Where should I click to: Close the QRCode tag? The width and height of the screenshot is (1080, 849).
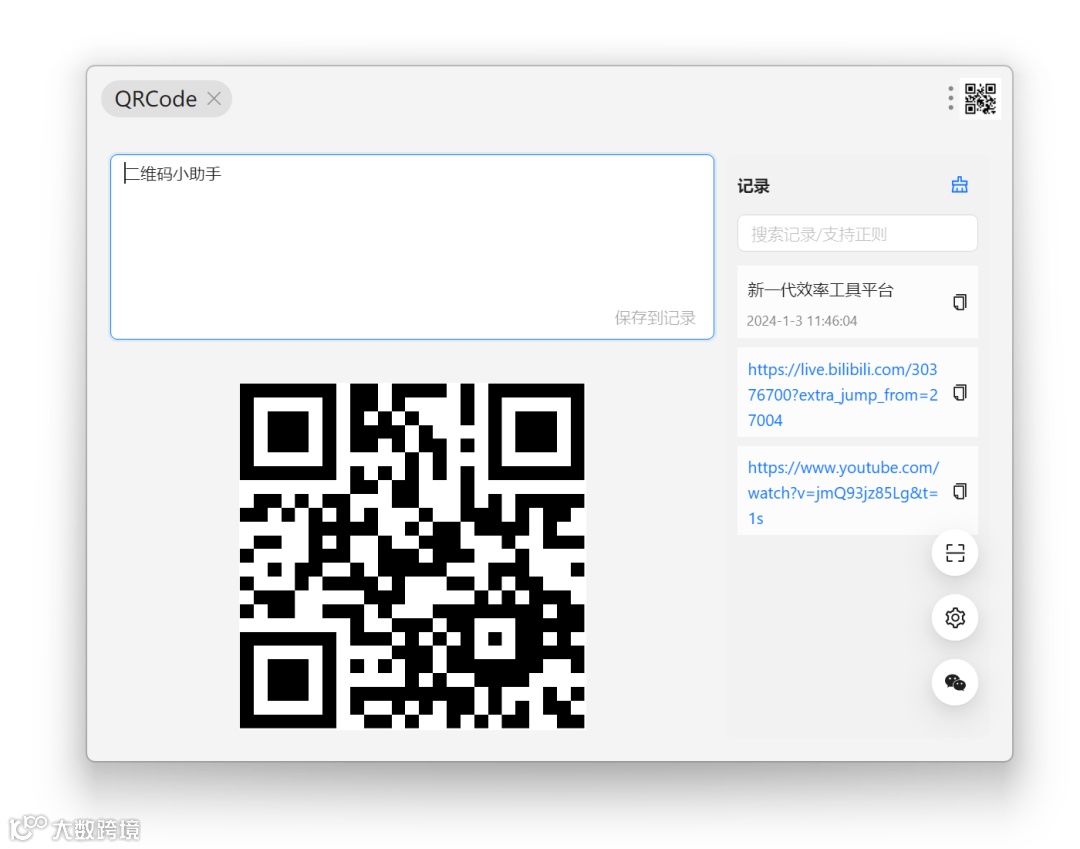pyautogui.click(x=214, y=99)
